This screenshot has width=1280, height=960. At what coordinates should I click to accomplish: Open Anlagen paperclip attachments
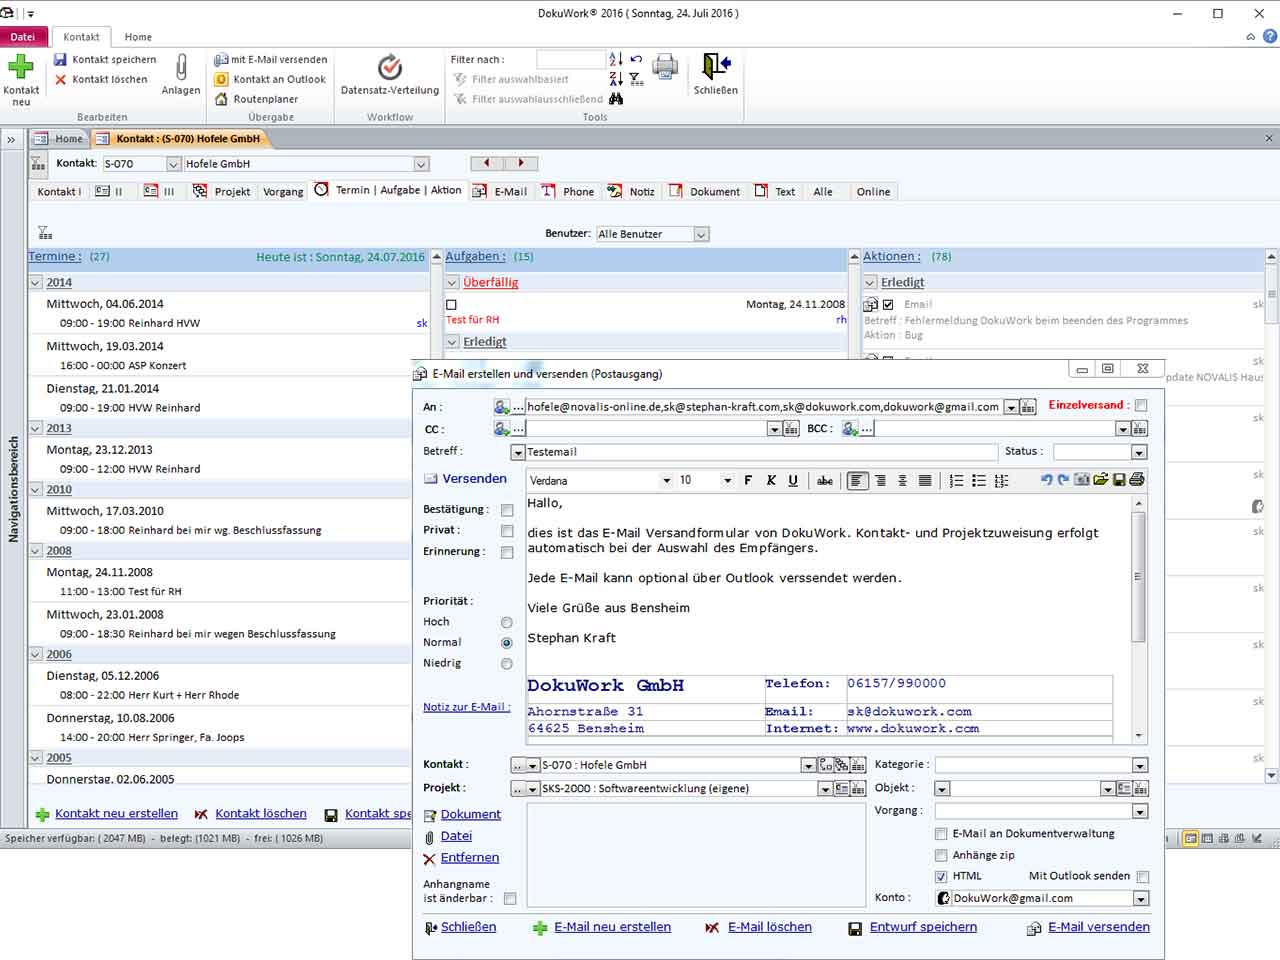pos(181,75)
